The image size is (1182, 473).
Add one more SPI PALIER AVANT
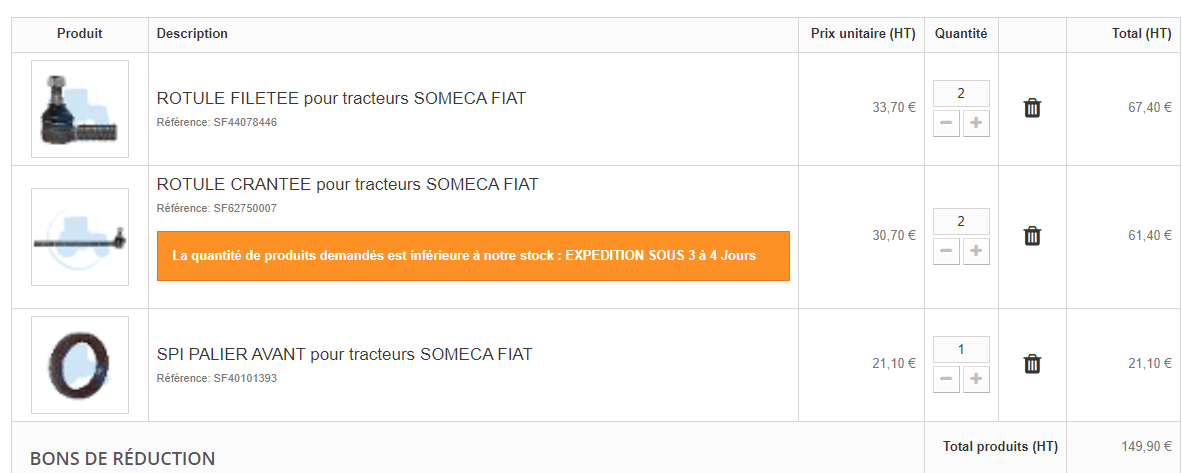[976, 380]
